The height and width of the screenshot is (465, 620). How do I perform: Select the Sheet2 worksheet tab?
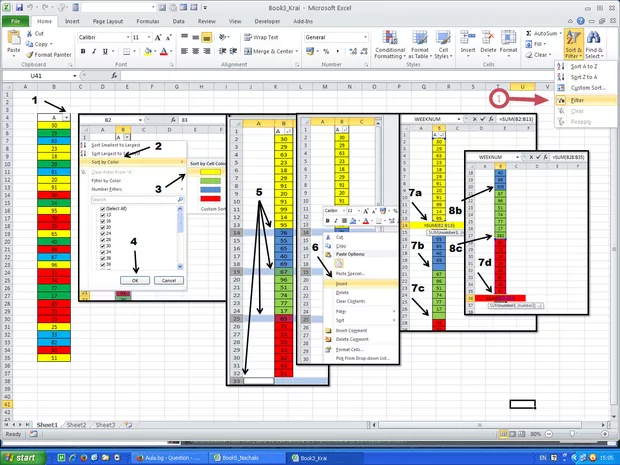tap(77, 424)
